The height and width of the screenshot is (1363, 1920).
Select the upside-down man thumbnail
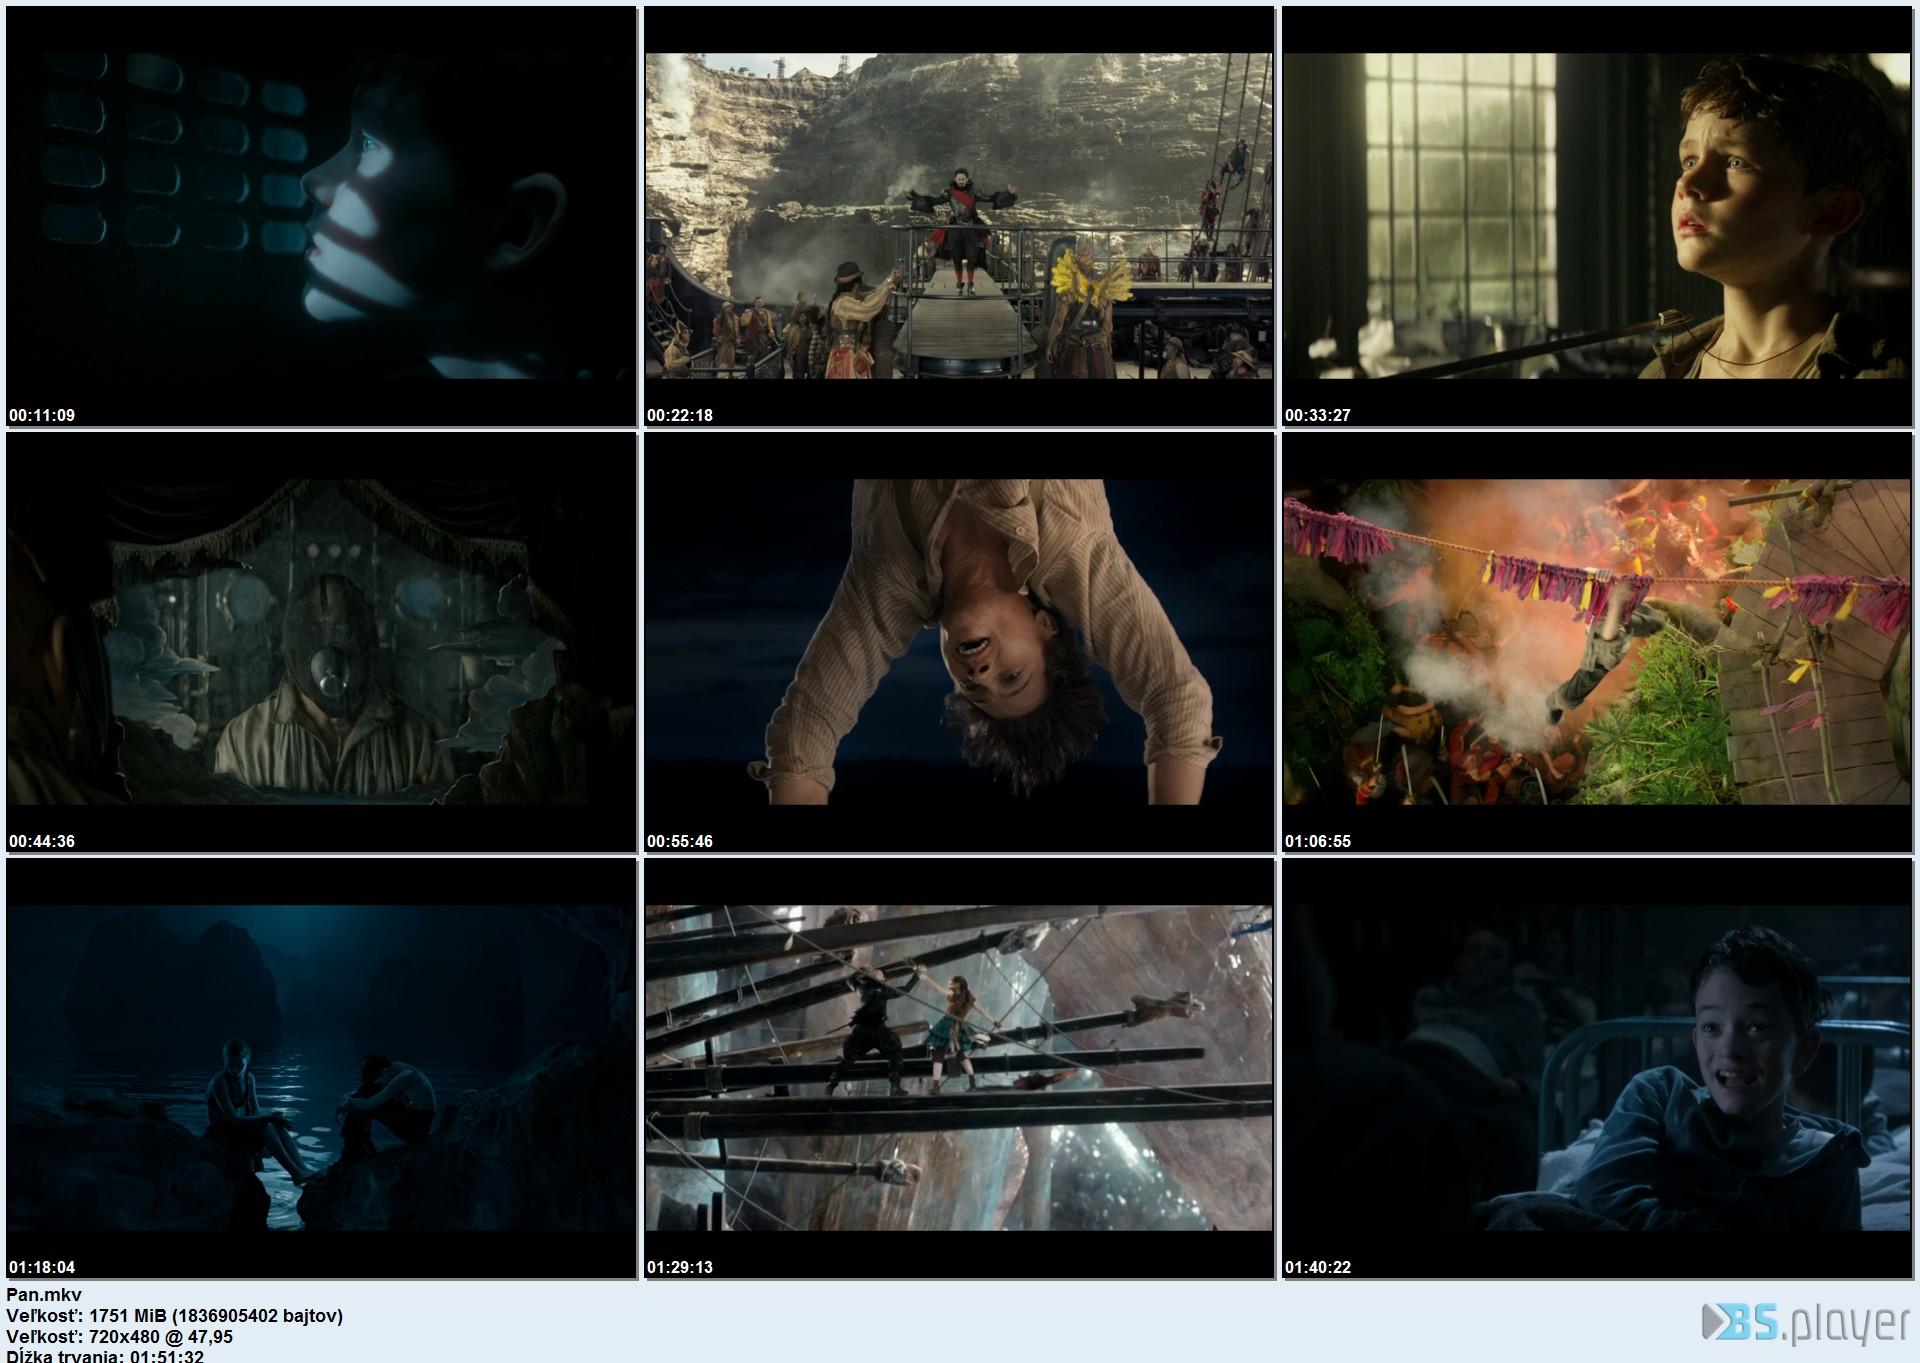(x=958, y=641)
